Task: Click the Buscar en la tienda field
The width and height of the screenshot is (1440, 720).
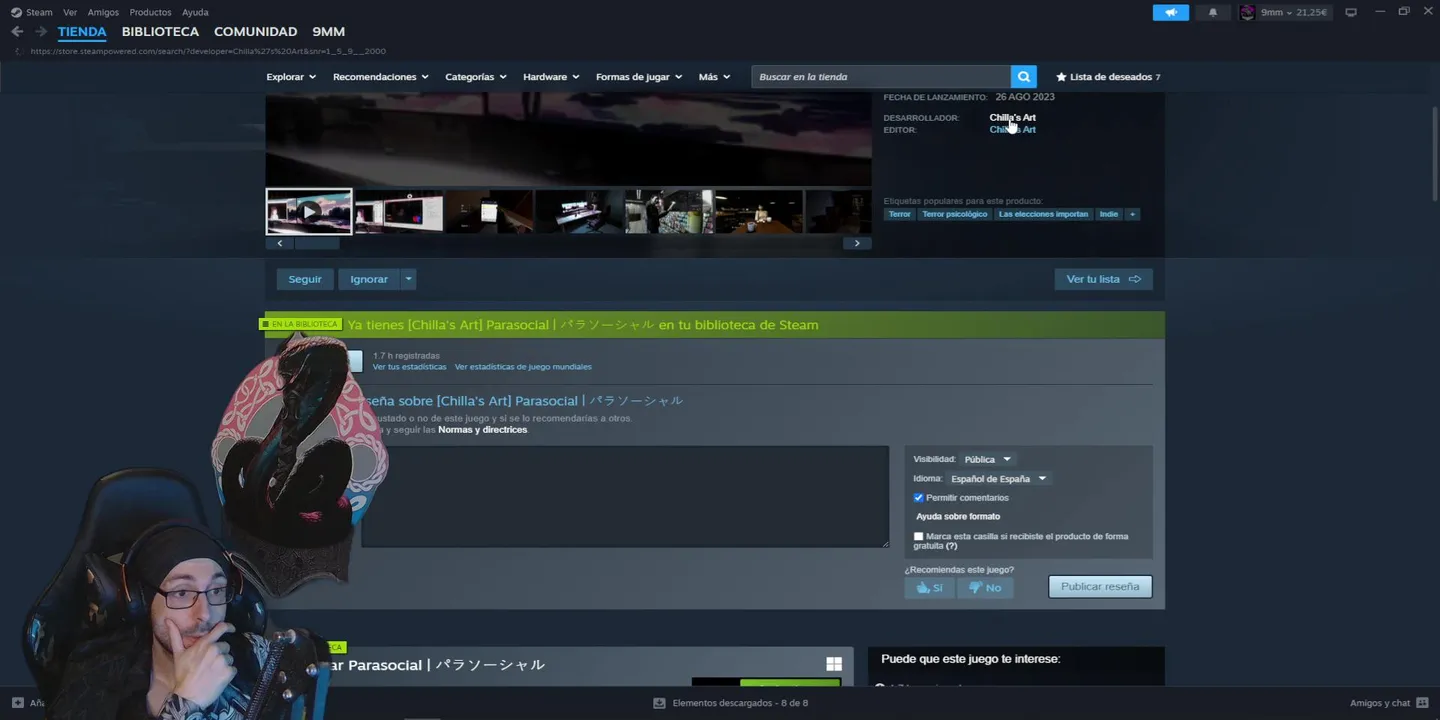Action: [881, 77]
